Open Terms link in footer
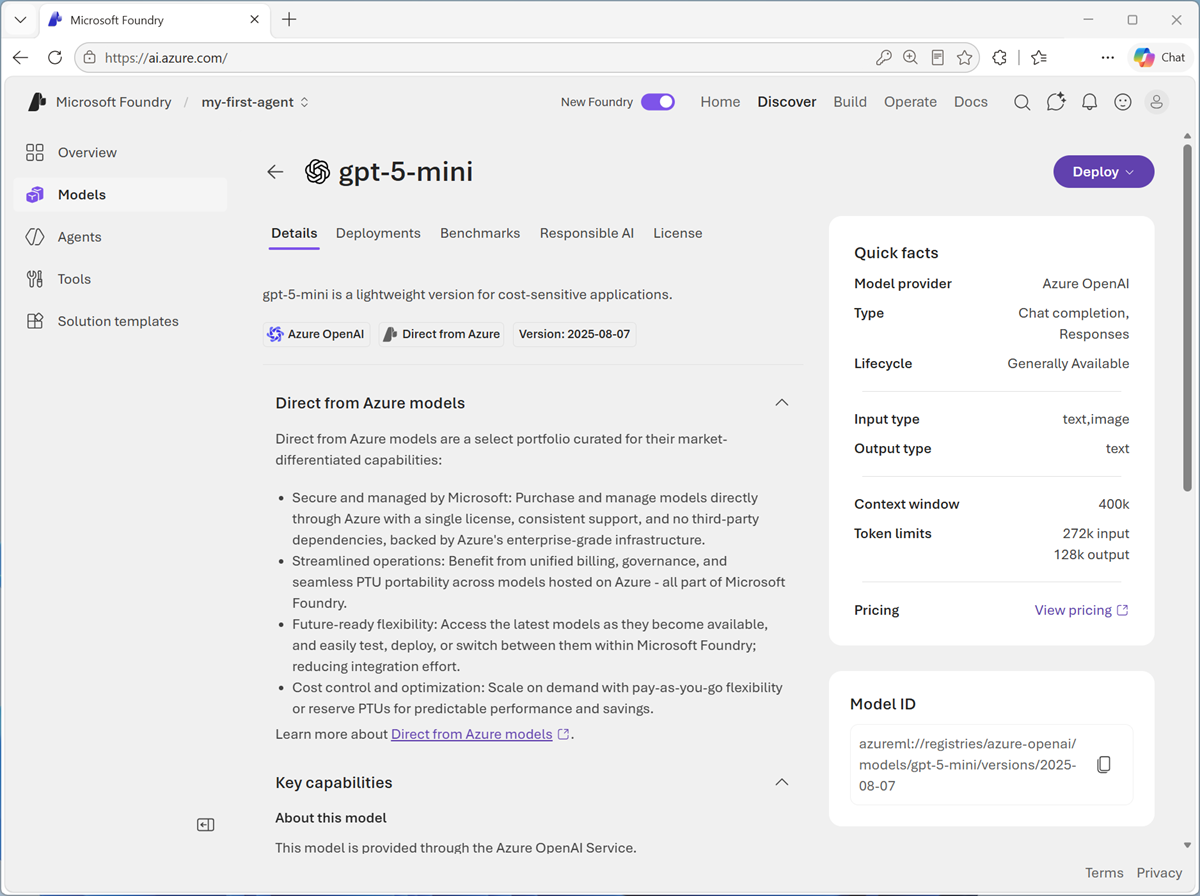 (1104, 873)
